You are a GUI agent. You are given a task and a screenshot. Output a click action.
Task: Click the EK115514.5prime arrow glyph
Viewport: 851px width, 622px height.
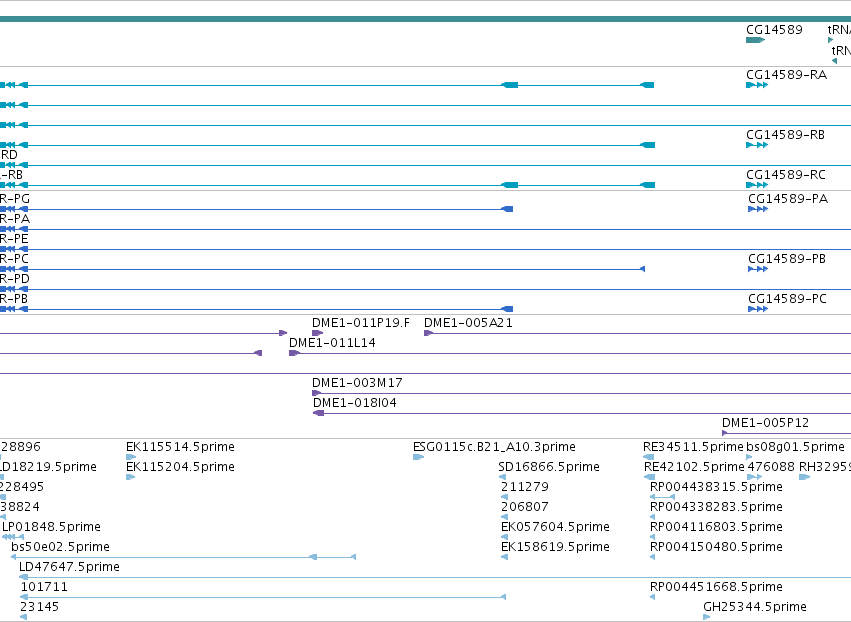click(131, 458)
